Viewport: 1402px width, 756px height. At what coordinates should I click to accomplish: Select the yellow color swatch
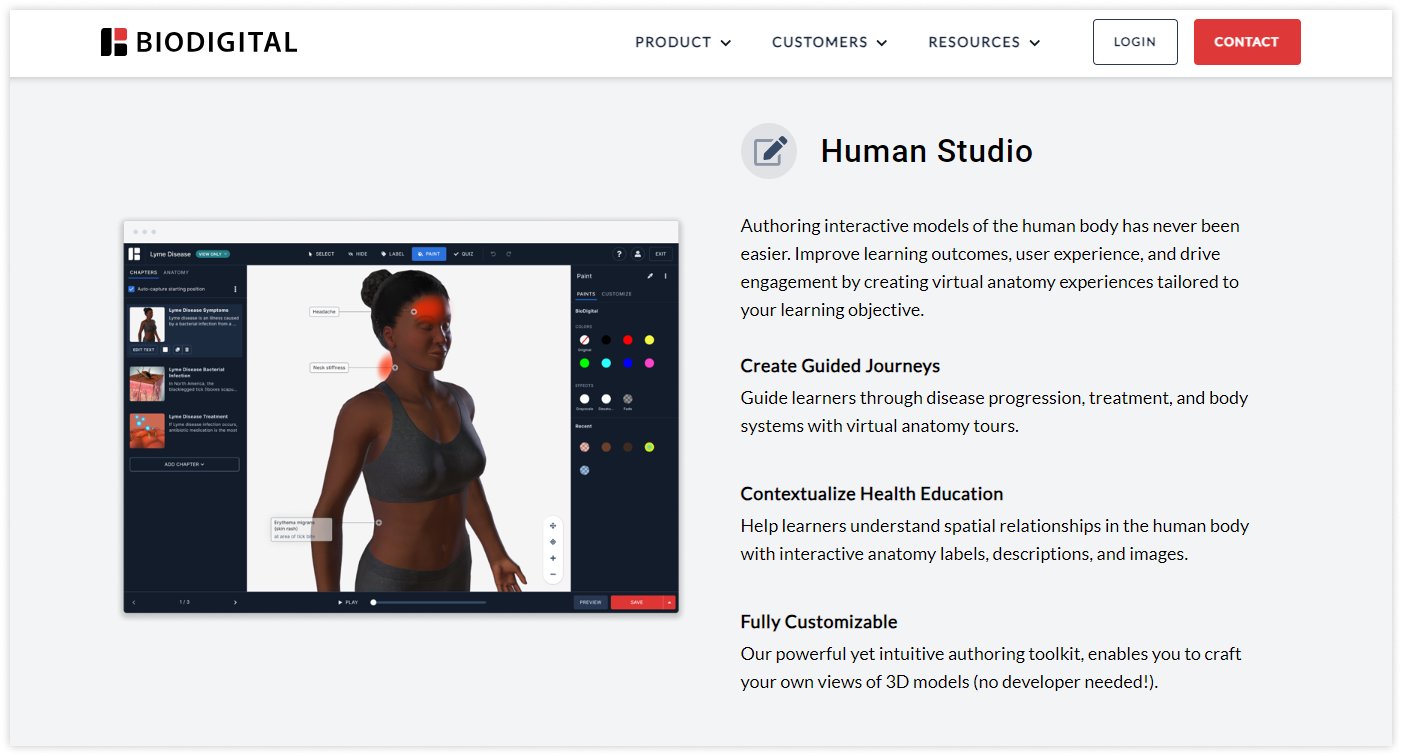(x=649, y=340)
